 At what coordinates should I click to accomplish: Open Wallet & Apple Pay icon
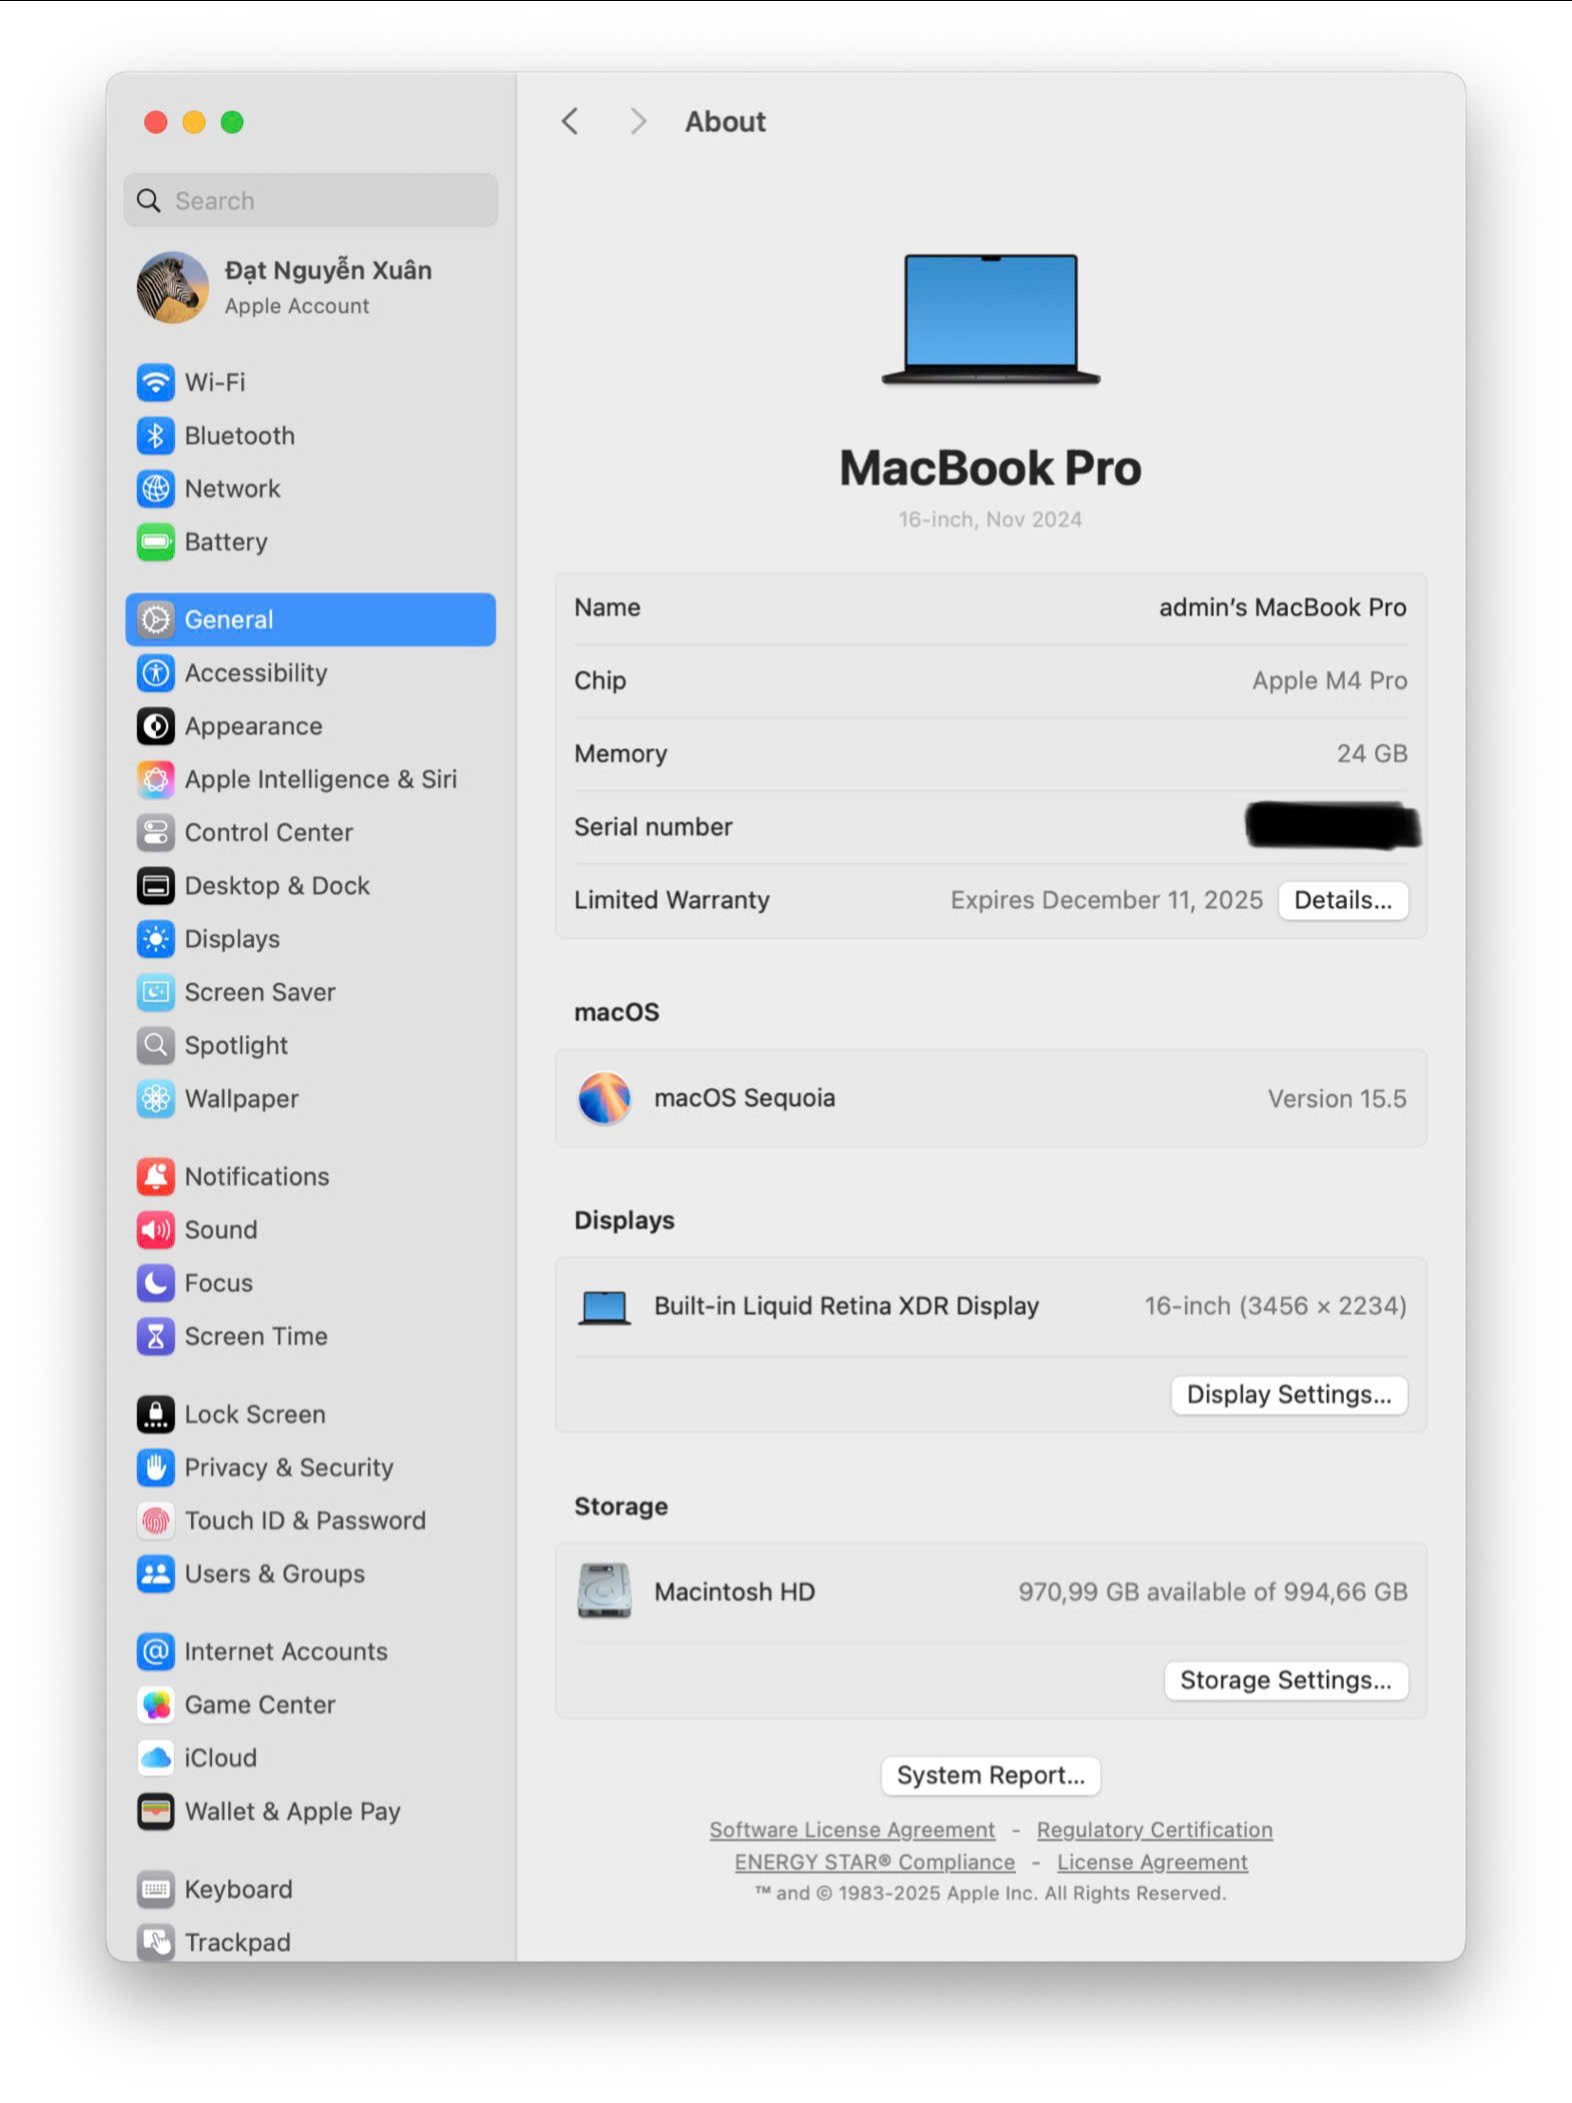tap(155, 1811)
